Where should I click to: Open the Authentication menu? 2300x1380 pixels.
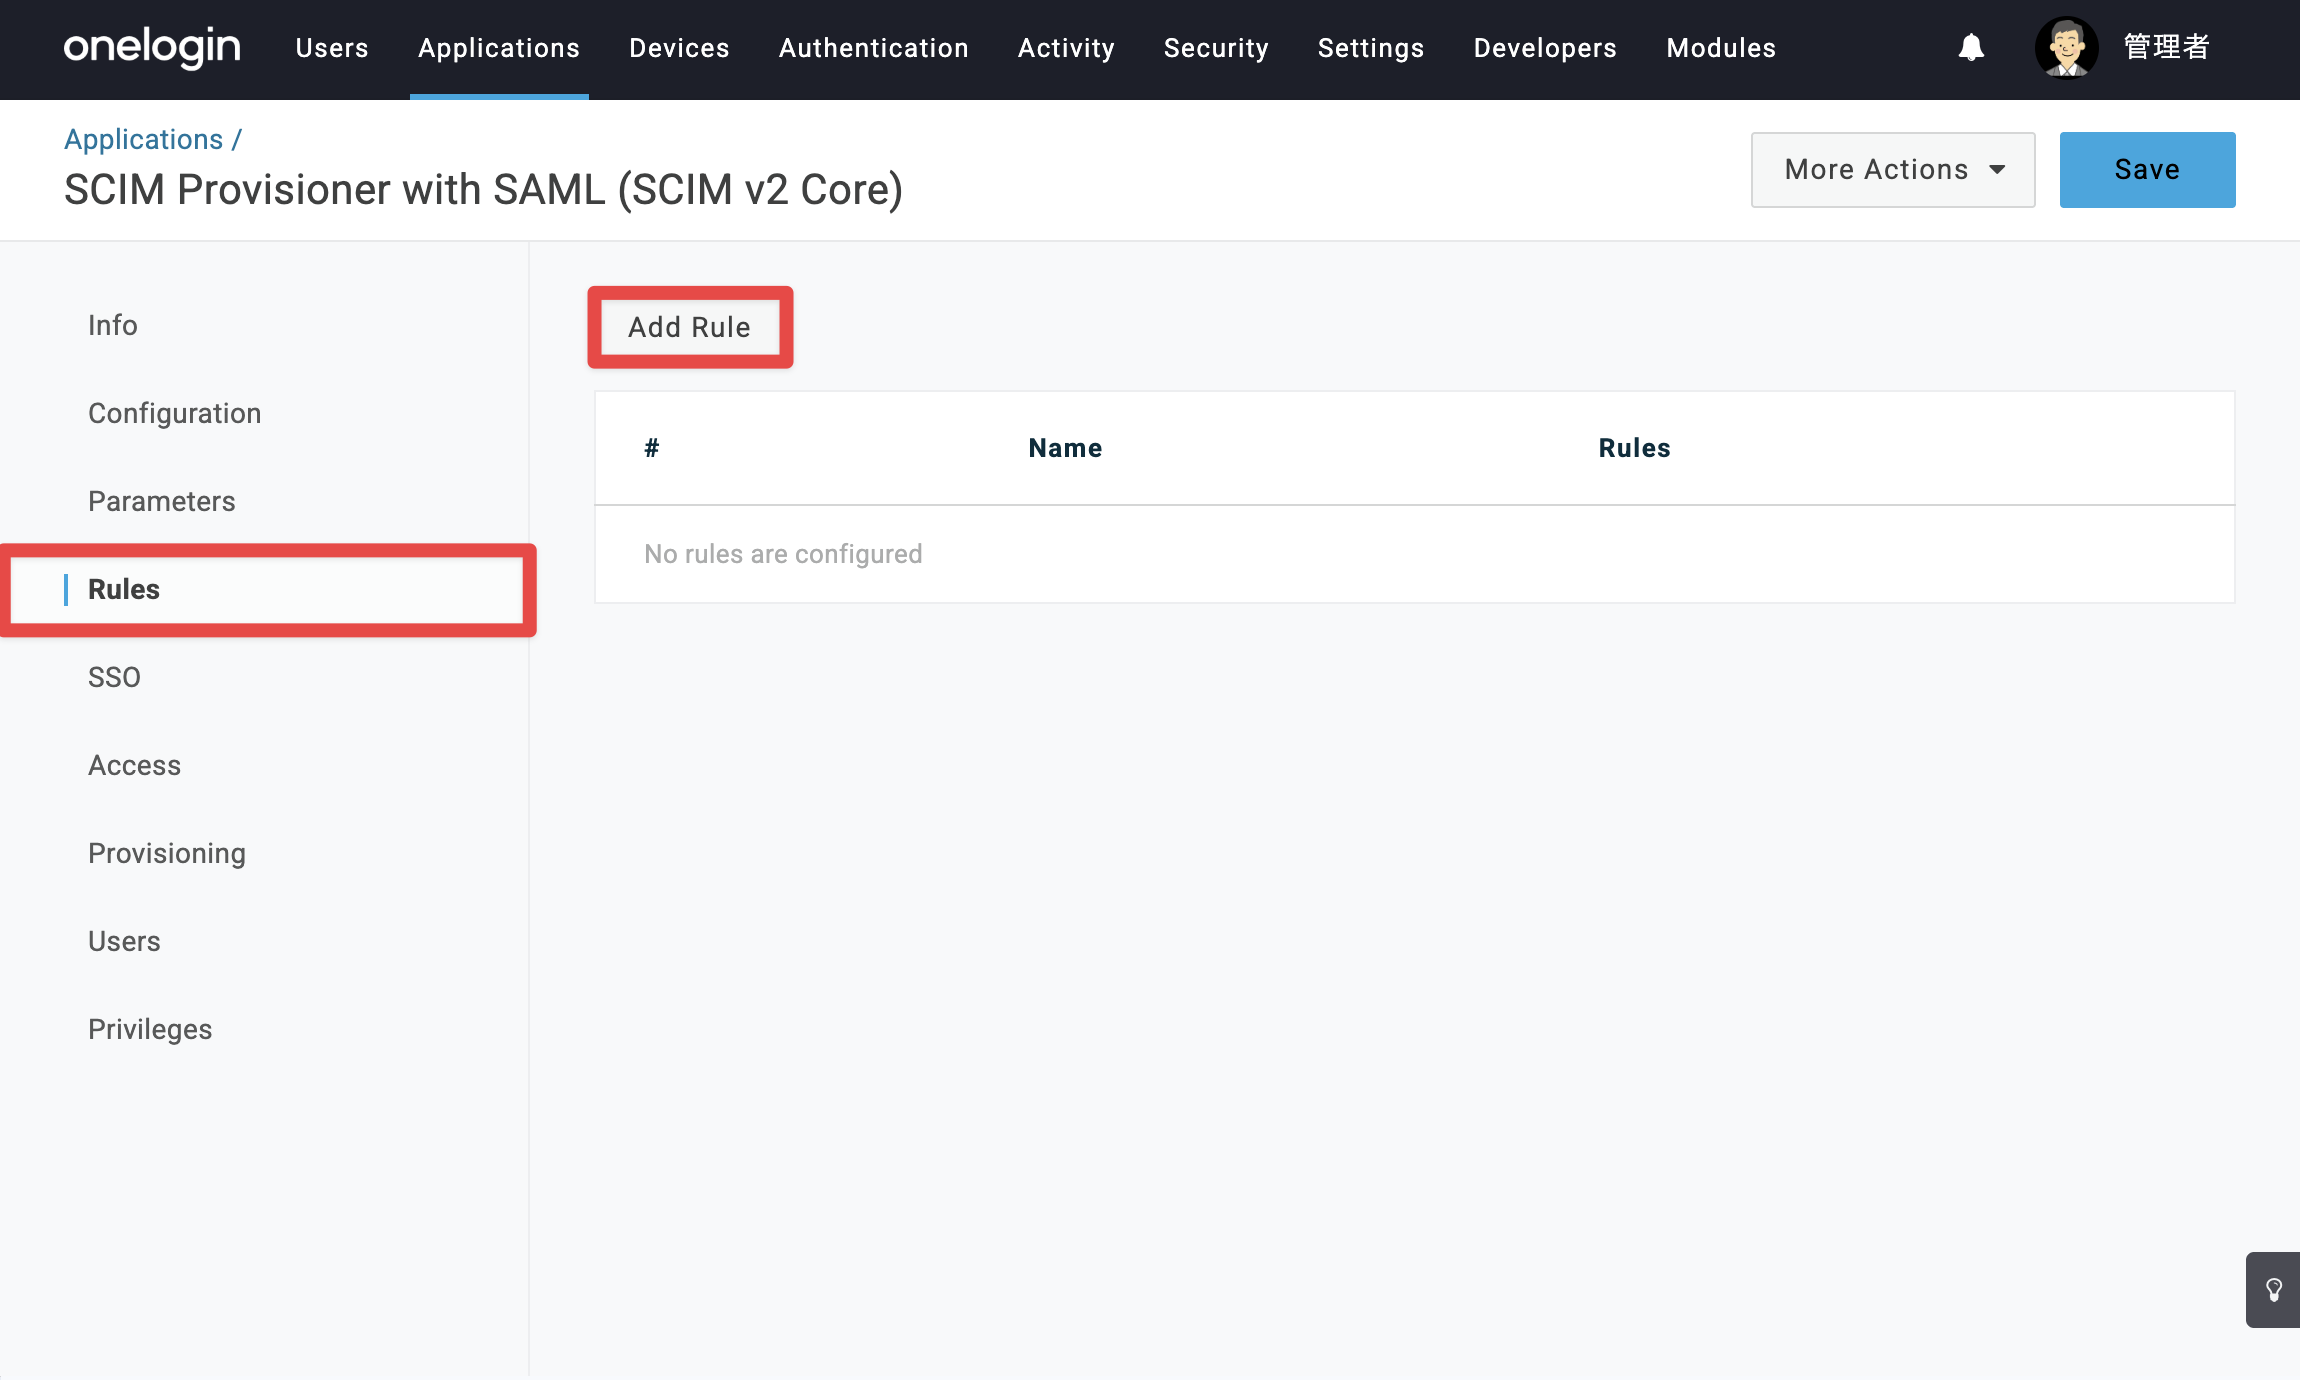(873, 48)
